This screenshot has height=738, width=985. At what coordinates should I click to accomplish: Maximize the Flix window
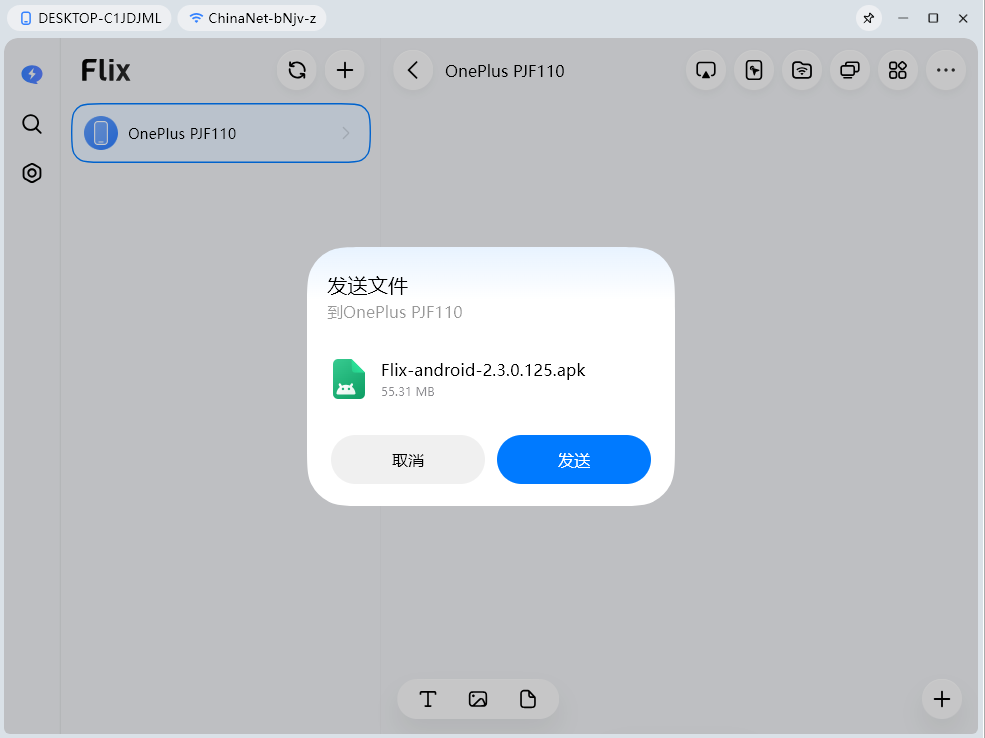933,18
